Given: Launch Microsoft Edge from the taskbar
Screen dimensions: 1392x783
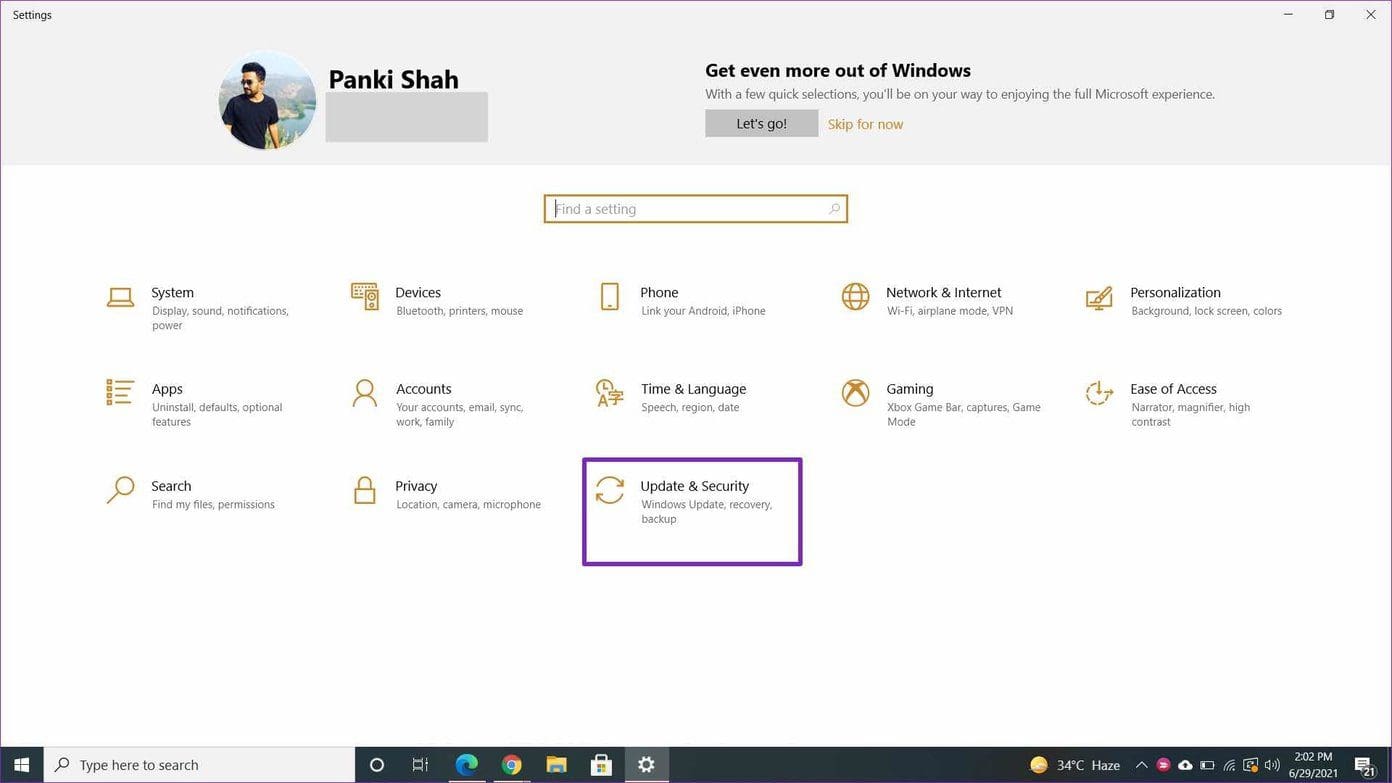Looking at the screenshot, I should [x=466, y=765].
